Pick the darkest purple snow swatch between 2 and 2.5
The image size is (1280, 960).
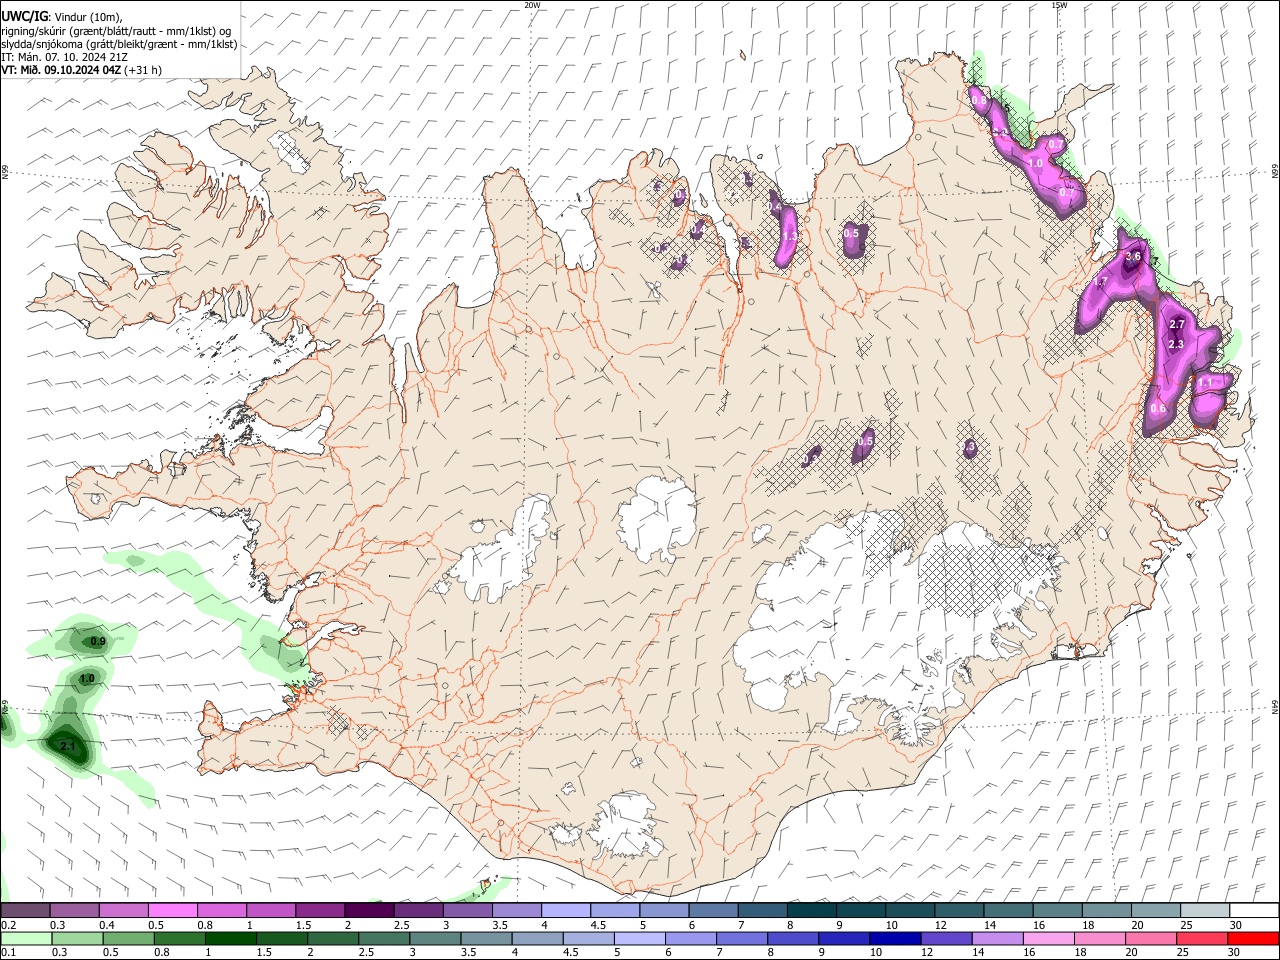coord(369,911)
